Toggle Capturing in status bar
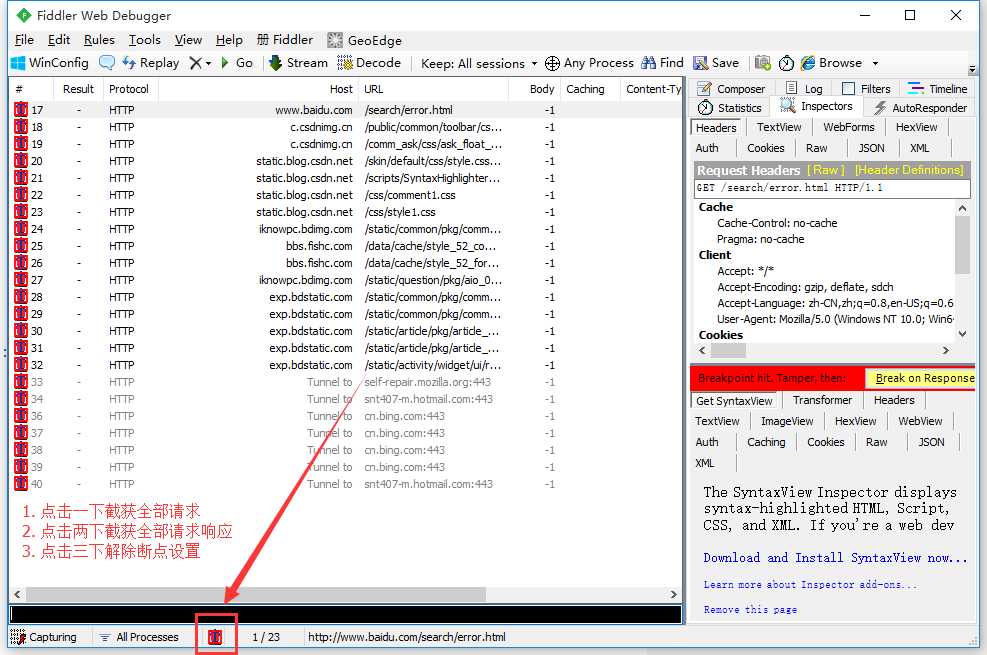This screenshot has height=655, width=987. [43, 637]
